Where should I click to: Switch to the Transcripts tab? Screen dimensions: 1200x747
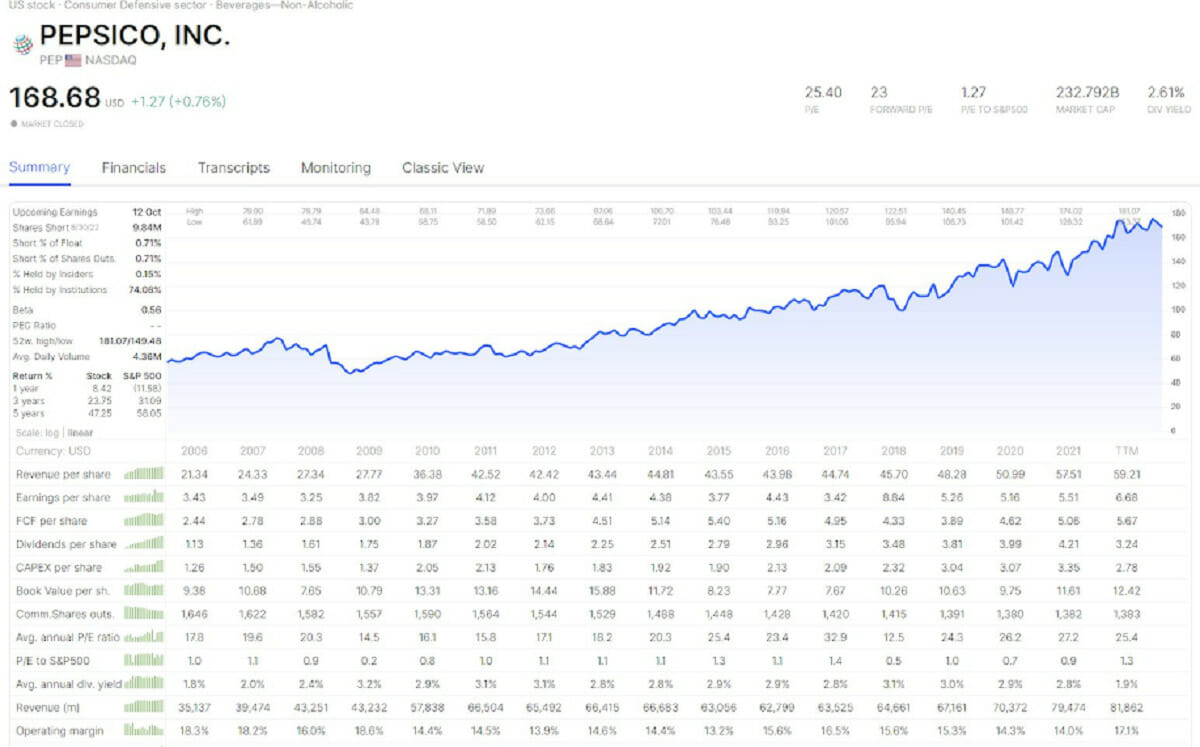point(233,168)
